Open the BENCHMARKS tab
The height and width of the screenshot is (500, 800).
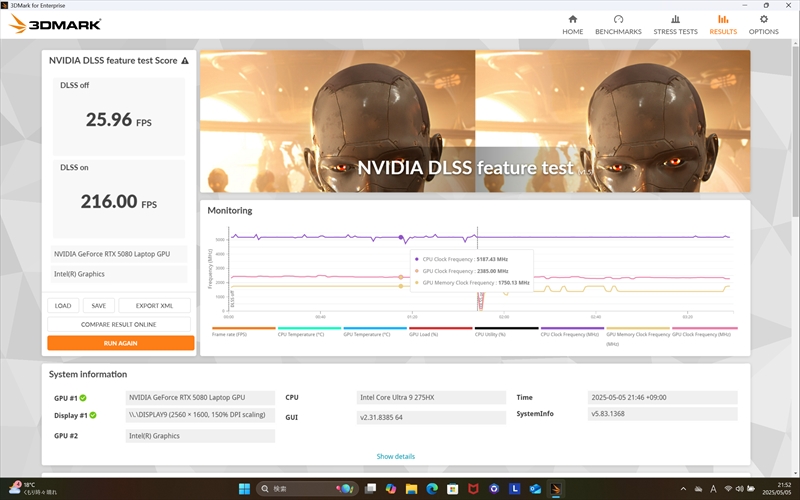618,24
